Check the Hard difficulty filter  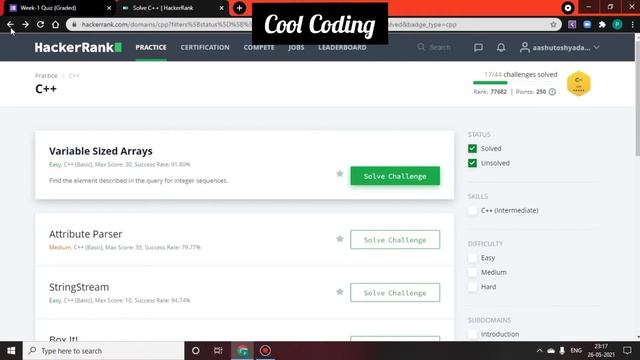click(x=472, y=287)
